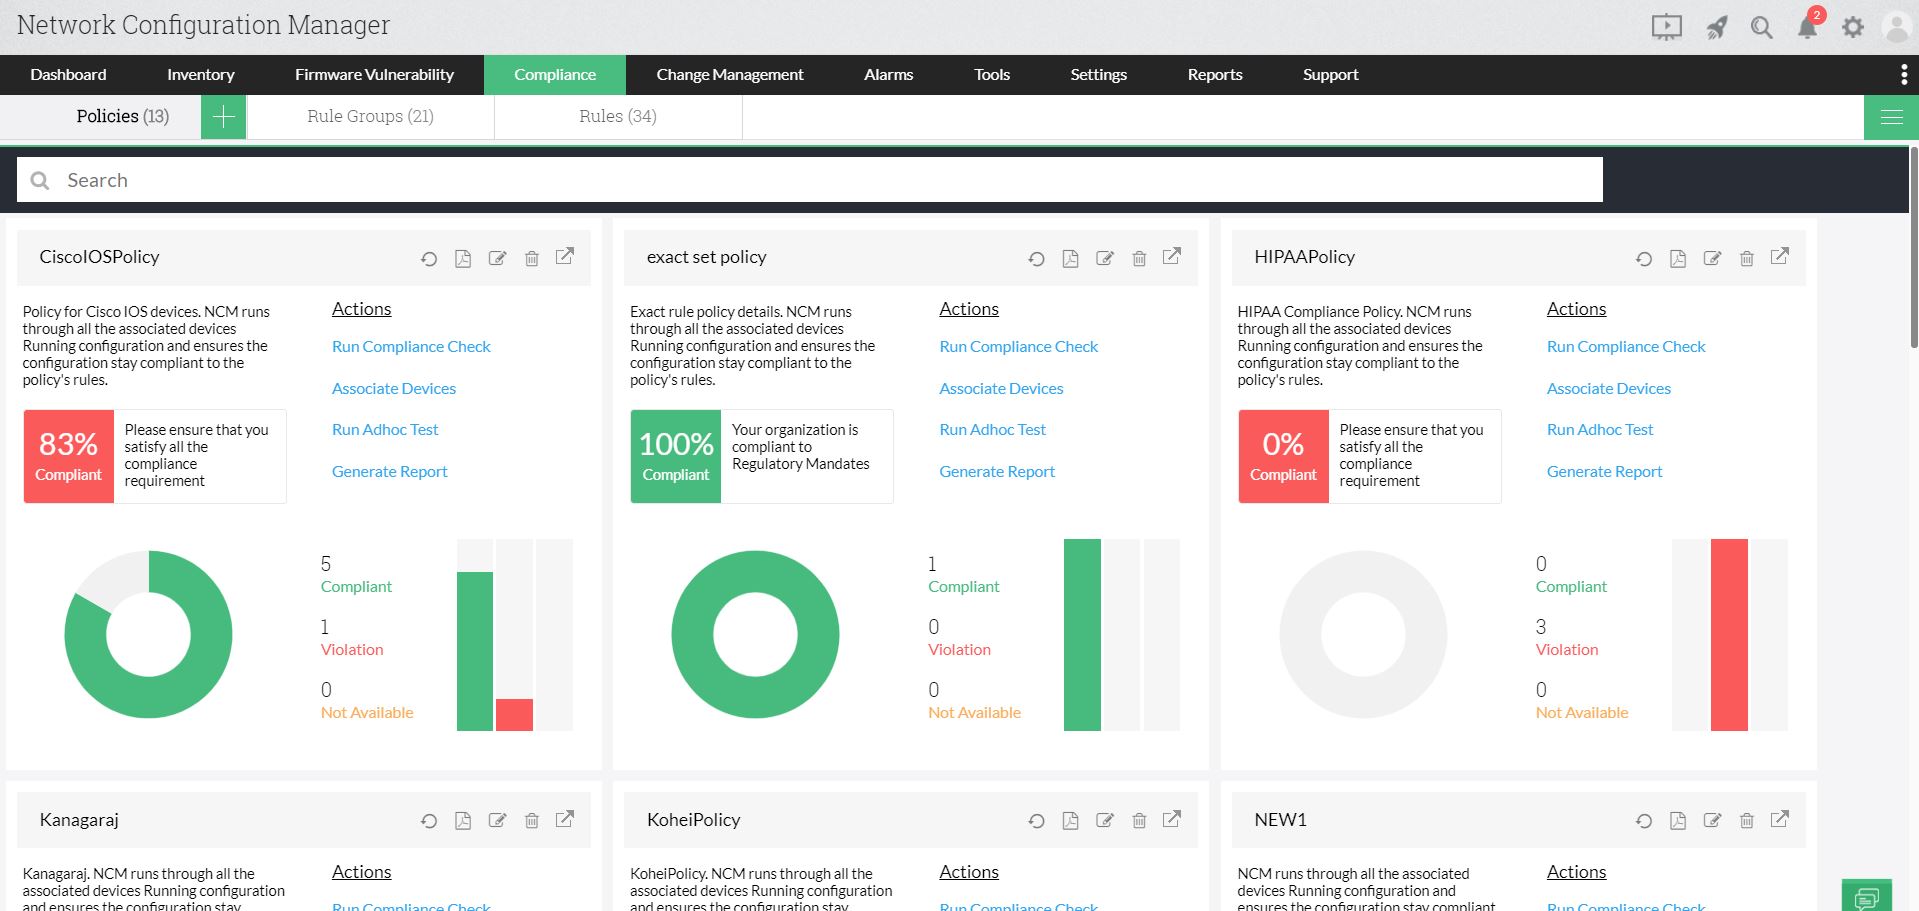The image size is (1919, 911).
Task: Delete the Kanagaraj policy
Action: 532,822
